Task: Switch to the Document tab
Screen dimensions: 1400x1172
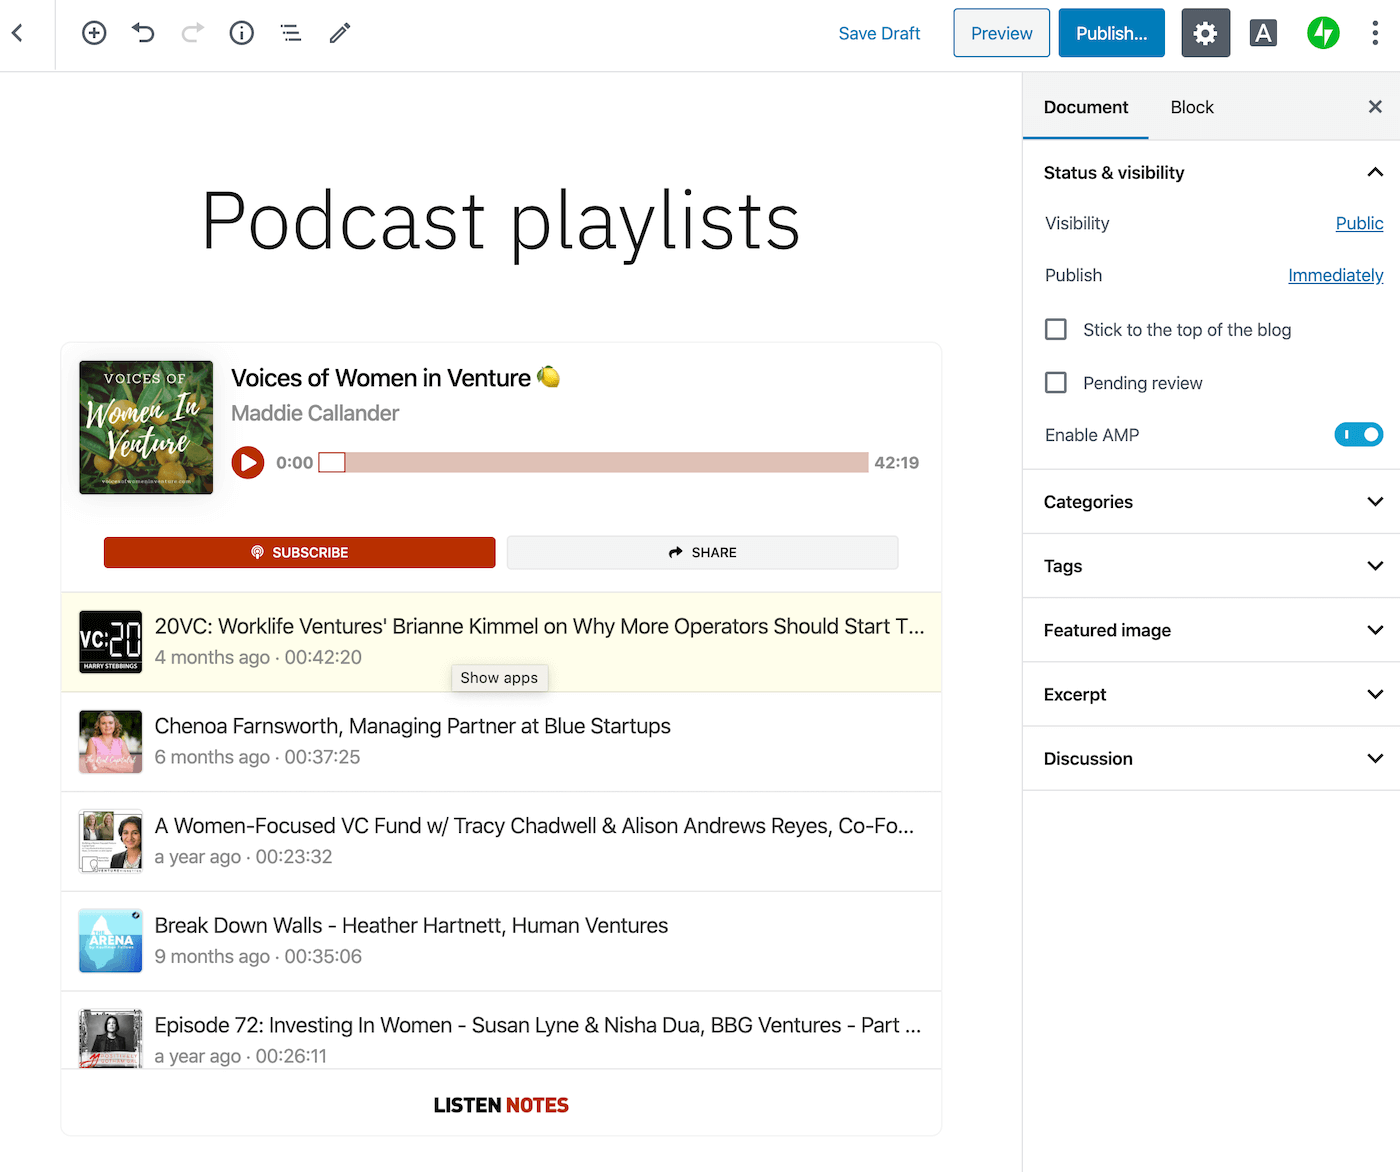Action: click(1086, 107)
